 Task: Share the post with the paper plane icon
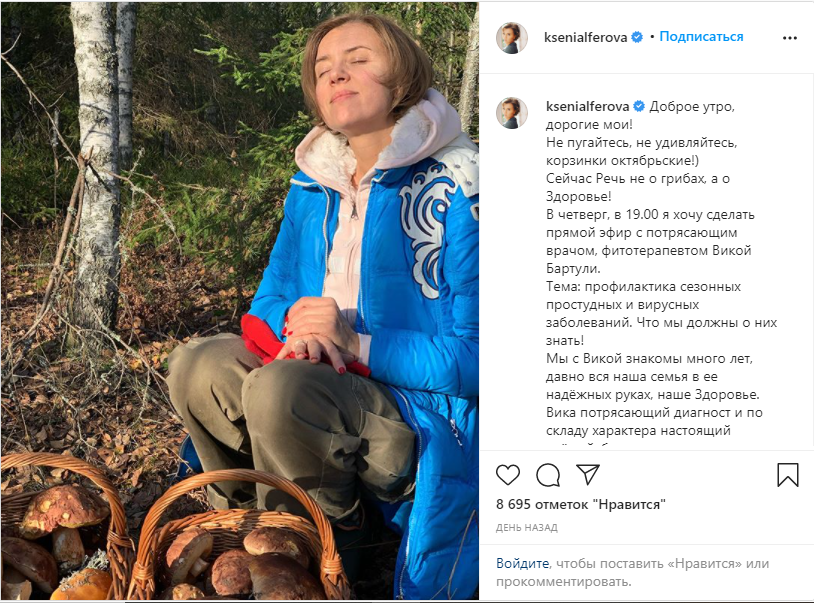click(588, 474)
